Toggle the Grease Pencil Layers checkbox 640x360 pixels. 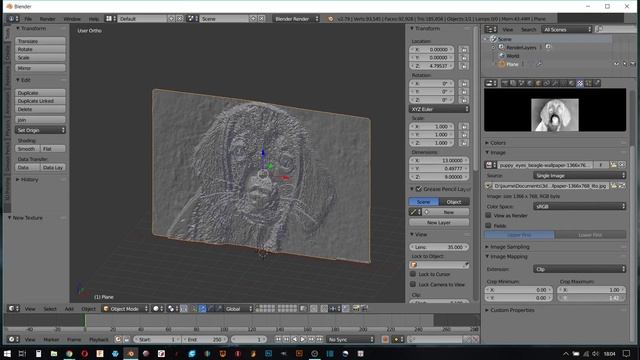419,189
